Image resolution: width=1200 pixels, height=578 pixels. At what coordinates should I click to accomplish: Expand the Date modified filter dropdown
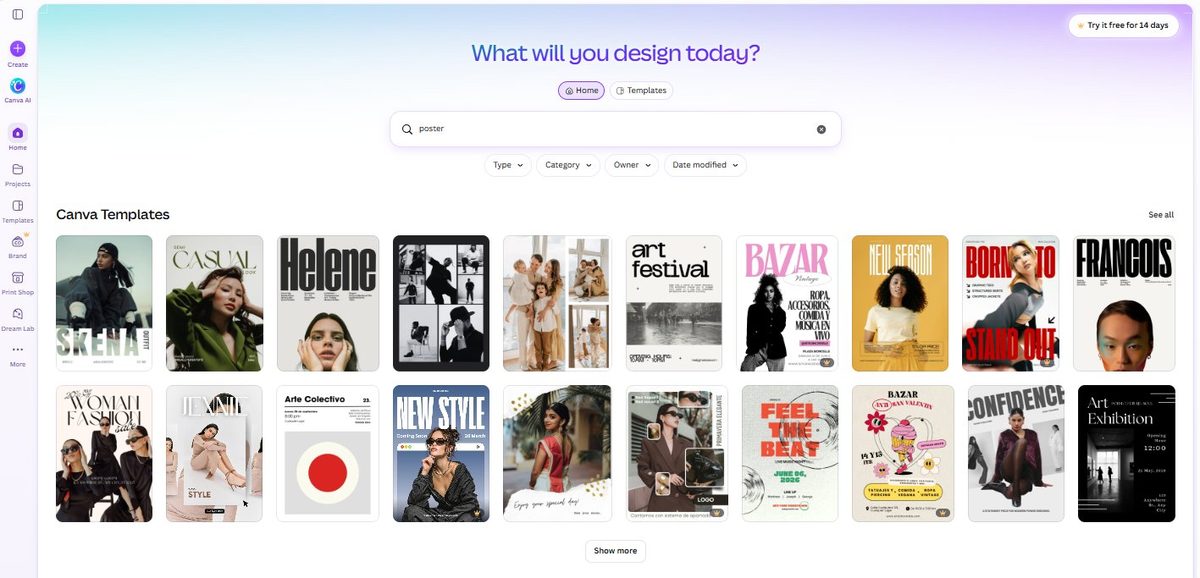705,165
